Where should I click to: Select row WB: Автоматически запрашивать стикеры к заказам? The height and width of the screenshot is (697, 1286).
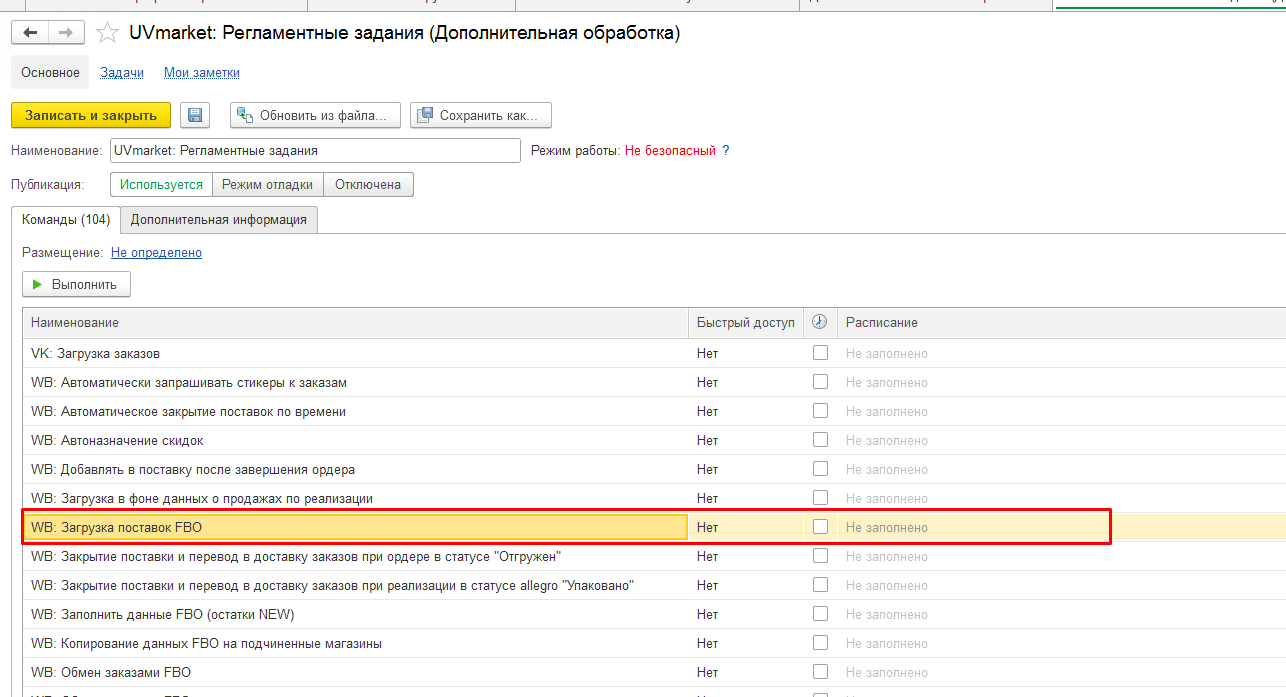tap(654, 382)
